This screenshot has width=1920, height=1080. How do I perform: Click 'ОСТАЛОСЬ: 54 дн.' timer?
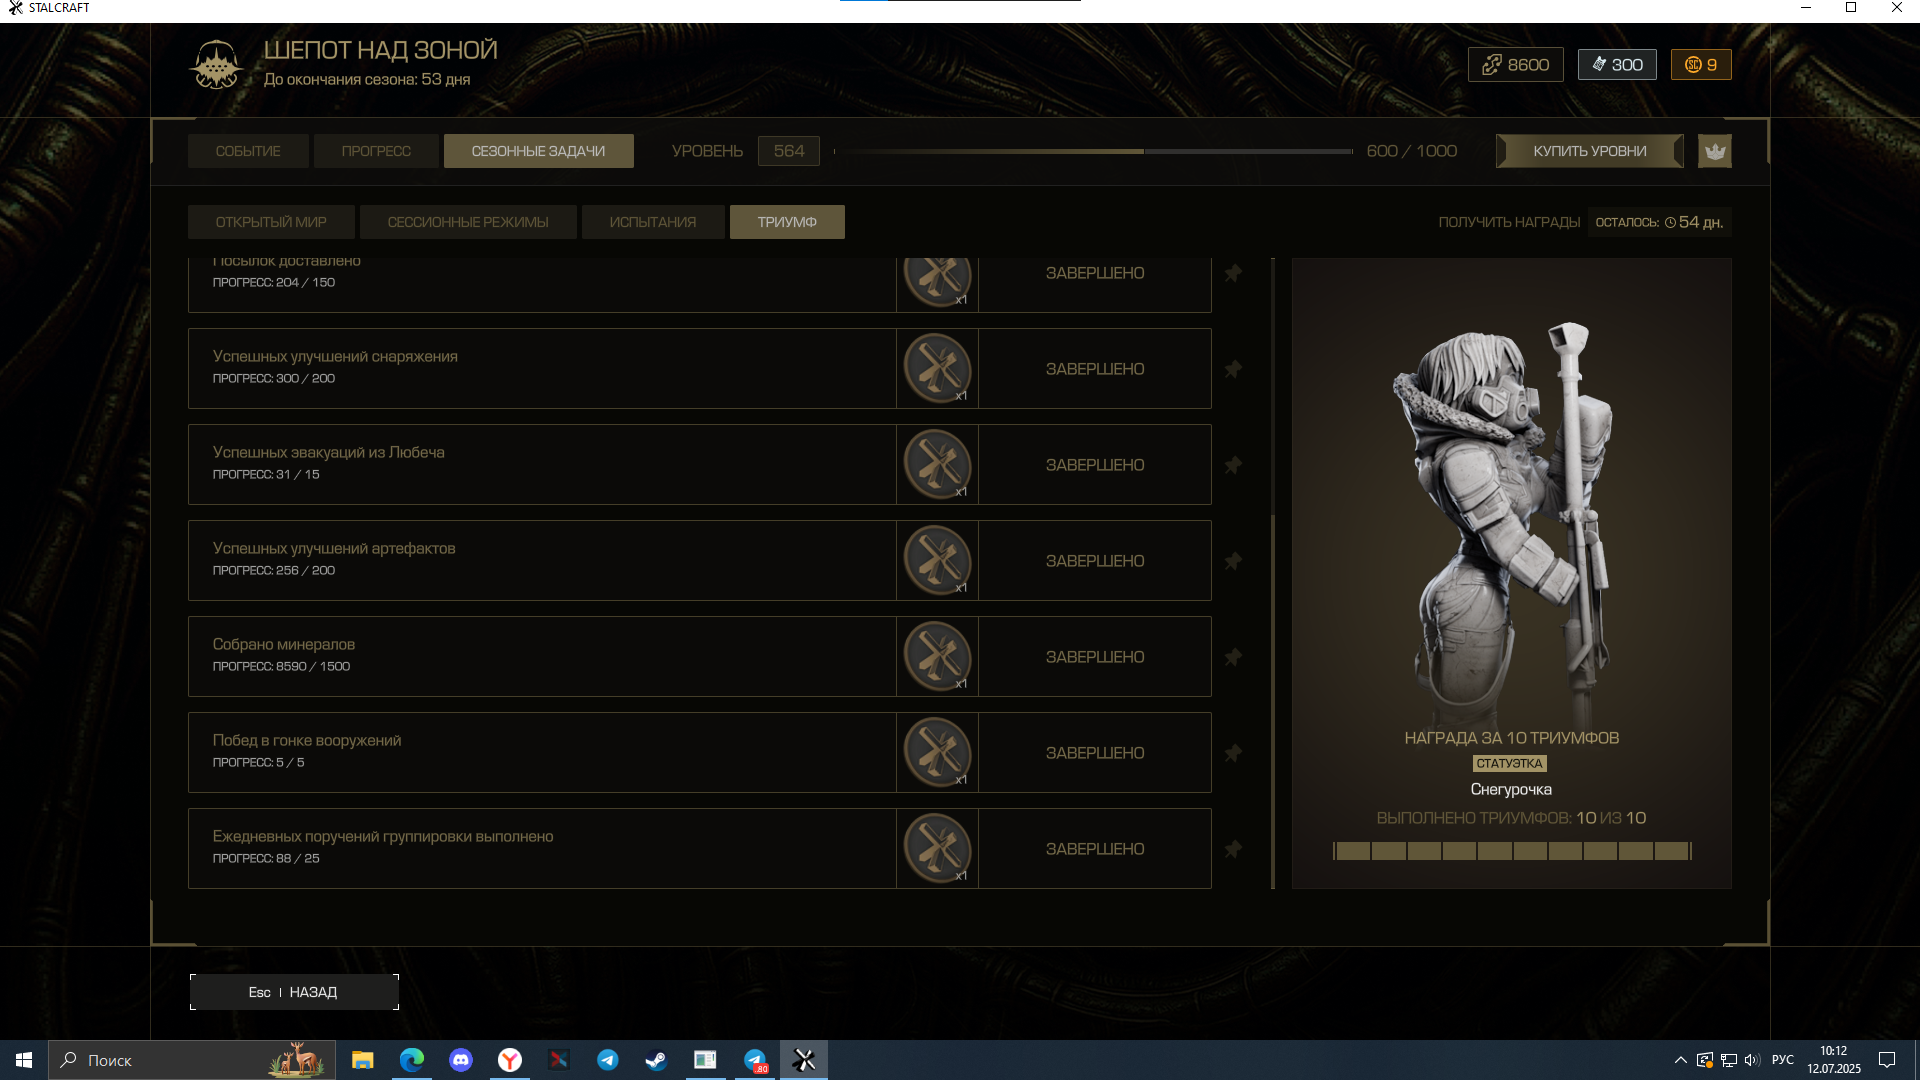coord(1659,222)
